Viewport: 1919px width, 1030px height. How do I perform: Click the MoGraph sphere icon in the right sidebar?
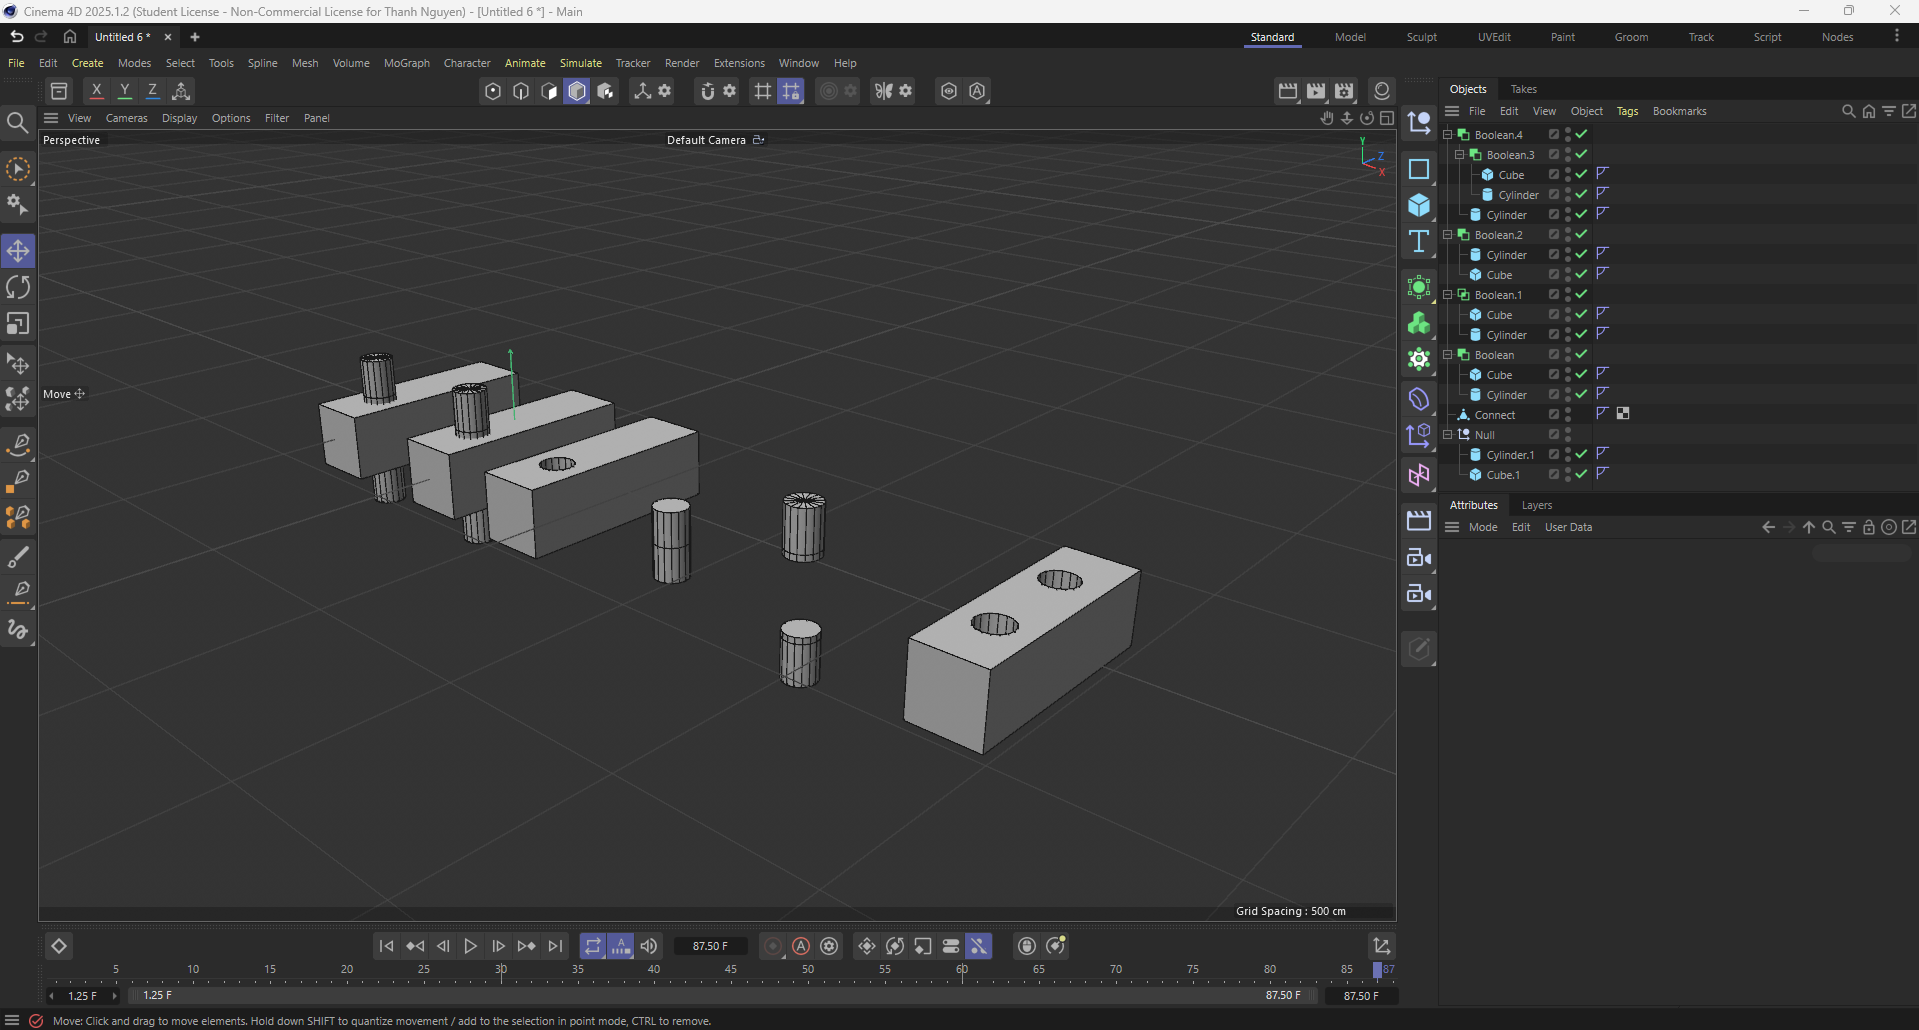(x=1419, y=287)
